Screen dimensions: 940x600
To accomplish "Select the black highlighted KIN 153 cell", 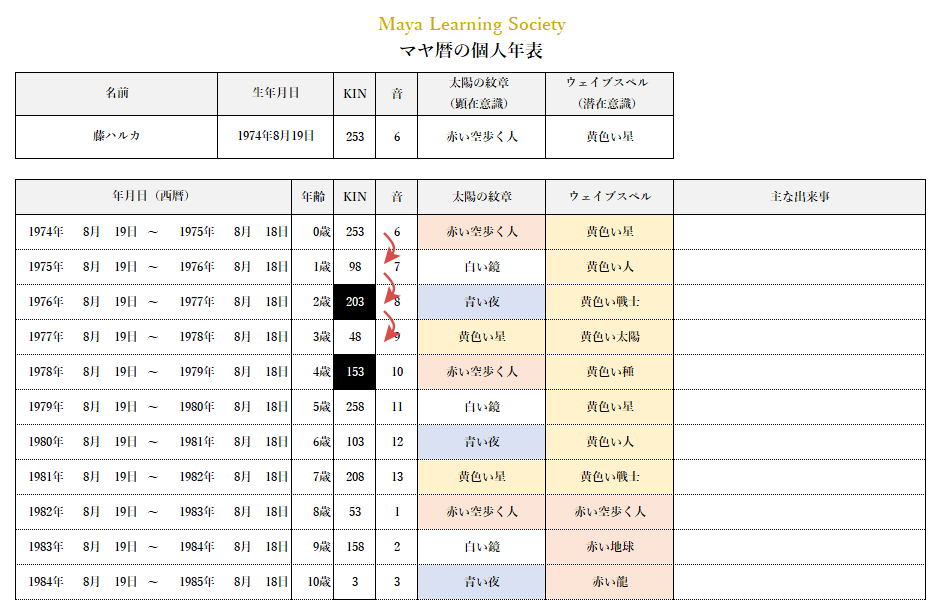I will [354, 371].
